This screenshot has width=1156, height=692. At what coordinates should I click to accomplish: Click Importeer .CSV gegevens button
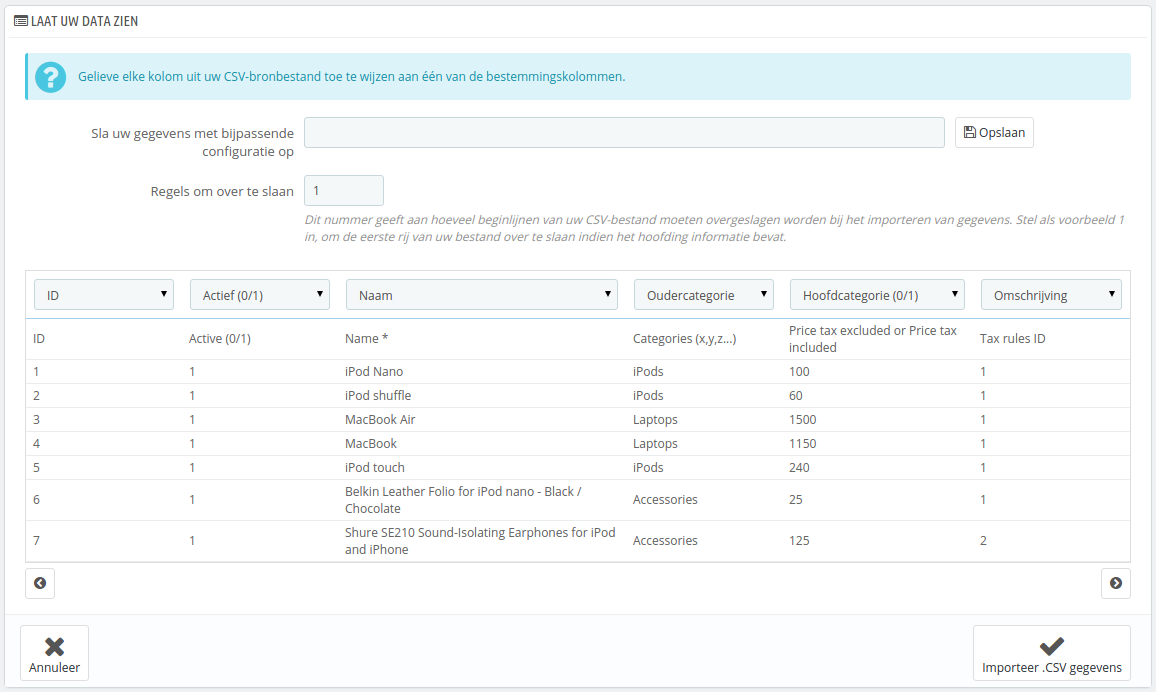(x=1051, y=653)
